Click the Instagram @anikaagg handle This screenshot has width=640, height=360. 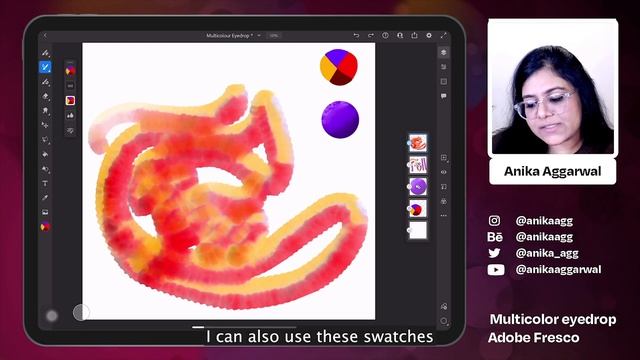[x=544, y=221]
